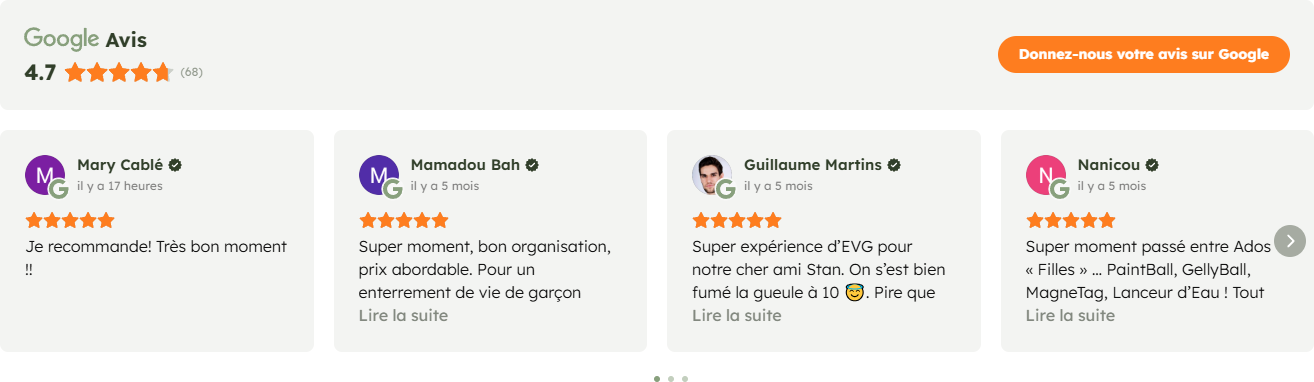
Task: Click Mary Cablé's purple avatar icon
Action: (x=44, y=175)
